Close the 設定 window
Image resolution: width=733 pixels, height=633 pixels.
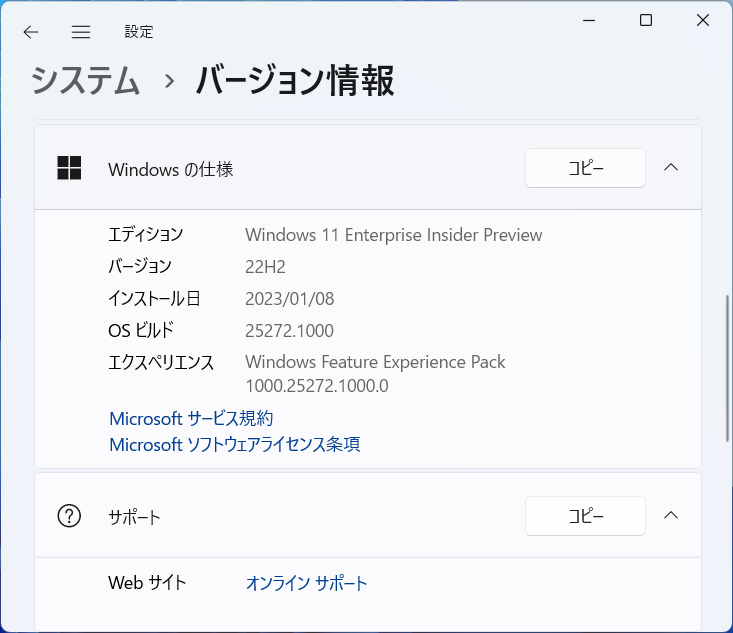click(x=703, y=20)
